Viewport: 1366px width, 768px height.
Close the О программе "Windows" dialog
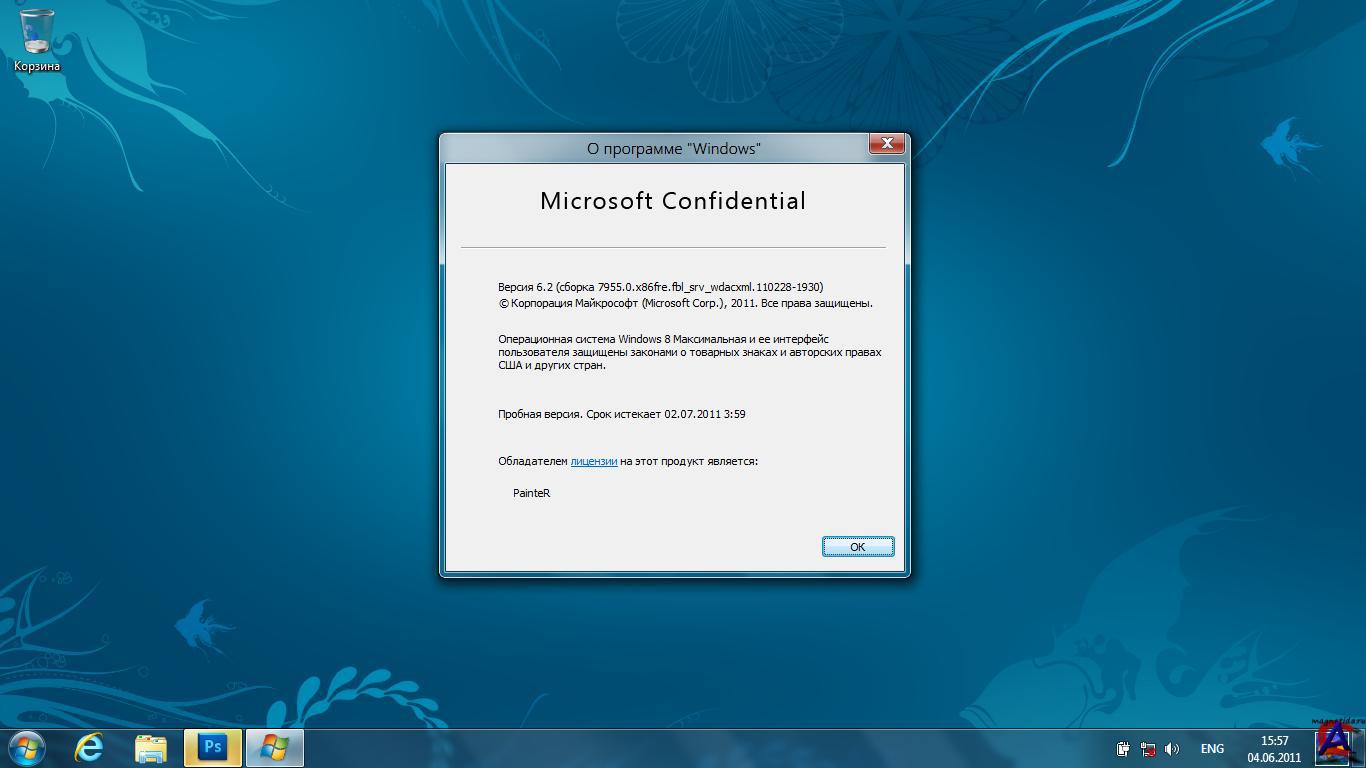coord(886,144)
